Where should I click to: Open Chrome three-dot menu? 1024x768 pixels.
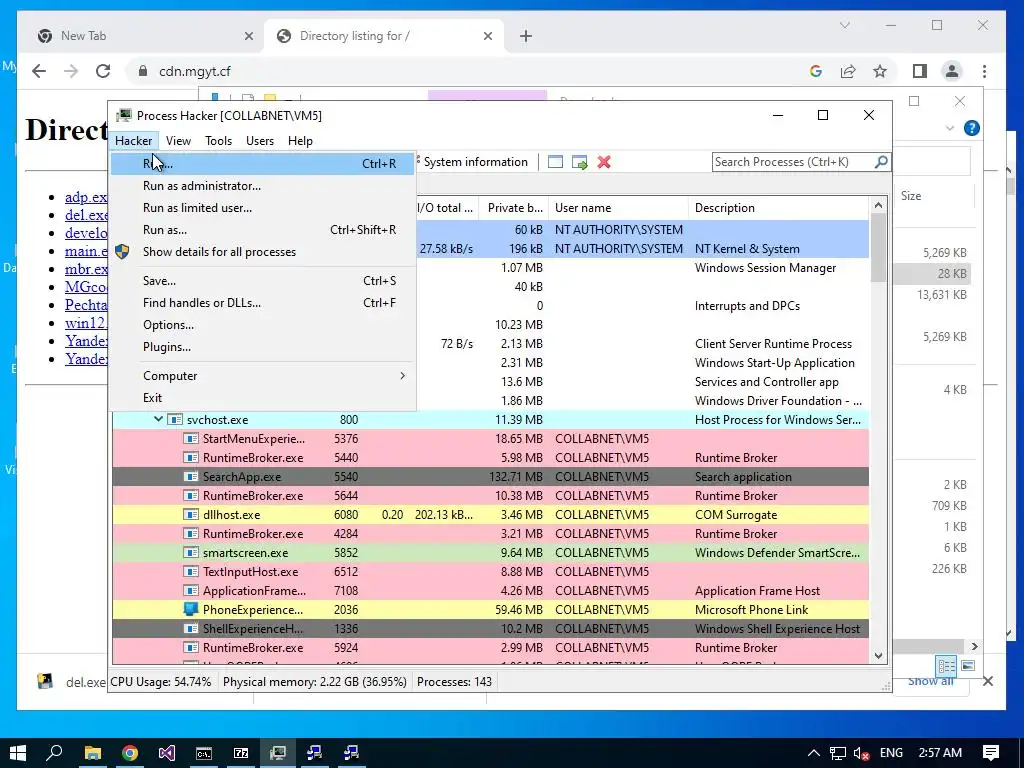tap(984, 71)
